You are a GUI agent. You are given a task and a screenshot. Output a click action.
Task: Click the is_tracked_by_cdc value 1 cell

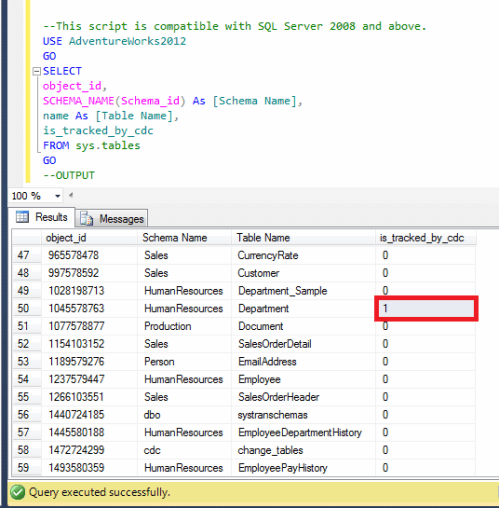pos(426,308)
